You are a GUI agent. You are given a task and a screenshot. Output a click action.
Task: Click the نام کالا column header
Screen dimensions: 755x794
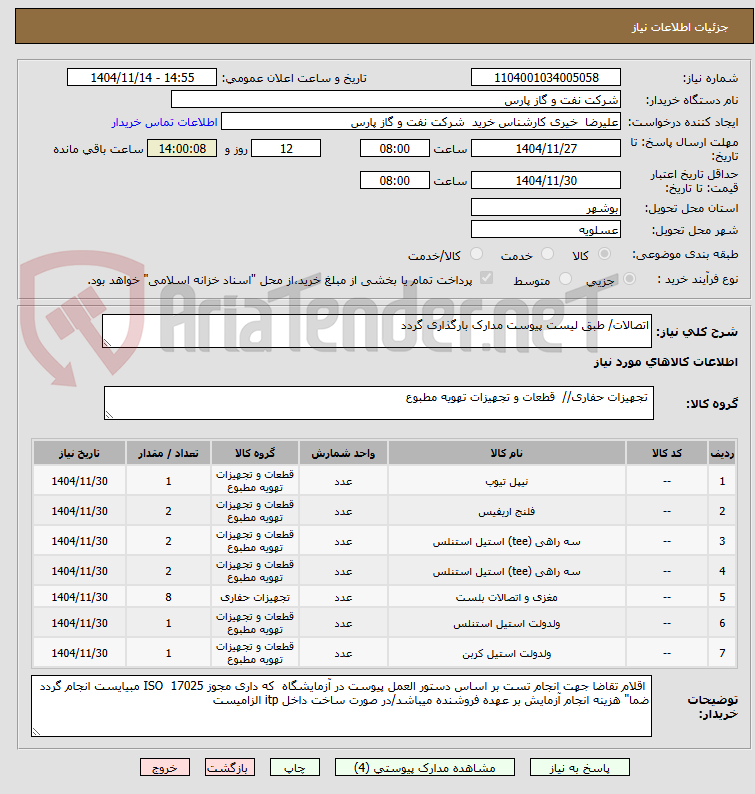[506, 453]
